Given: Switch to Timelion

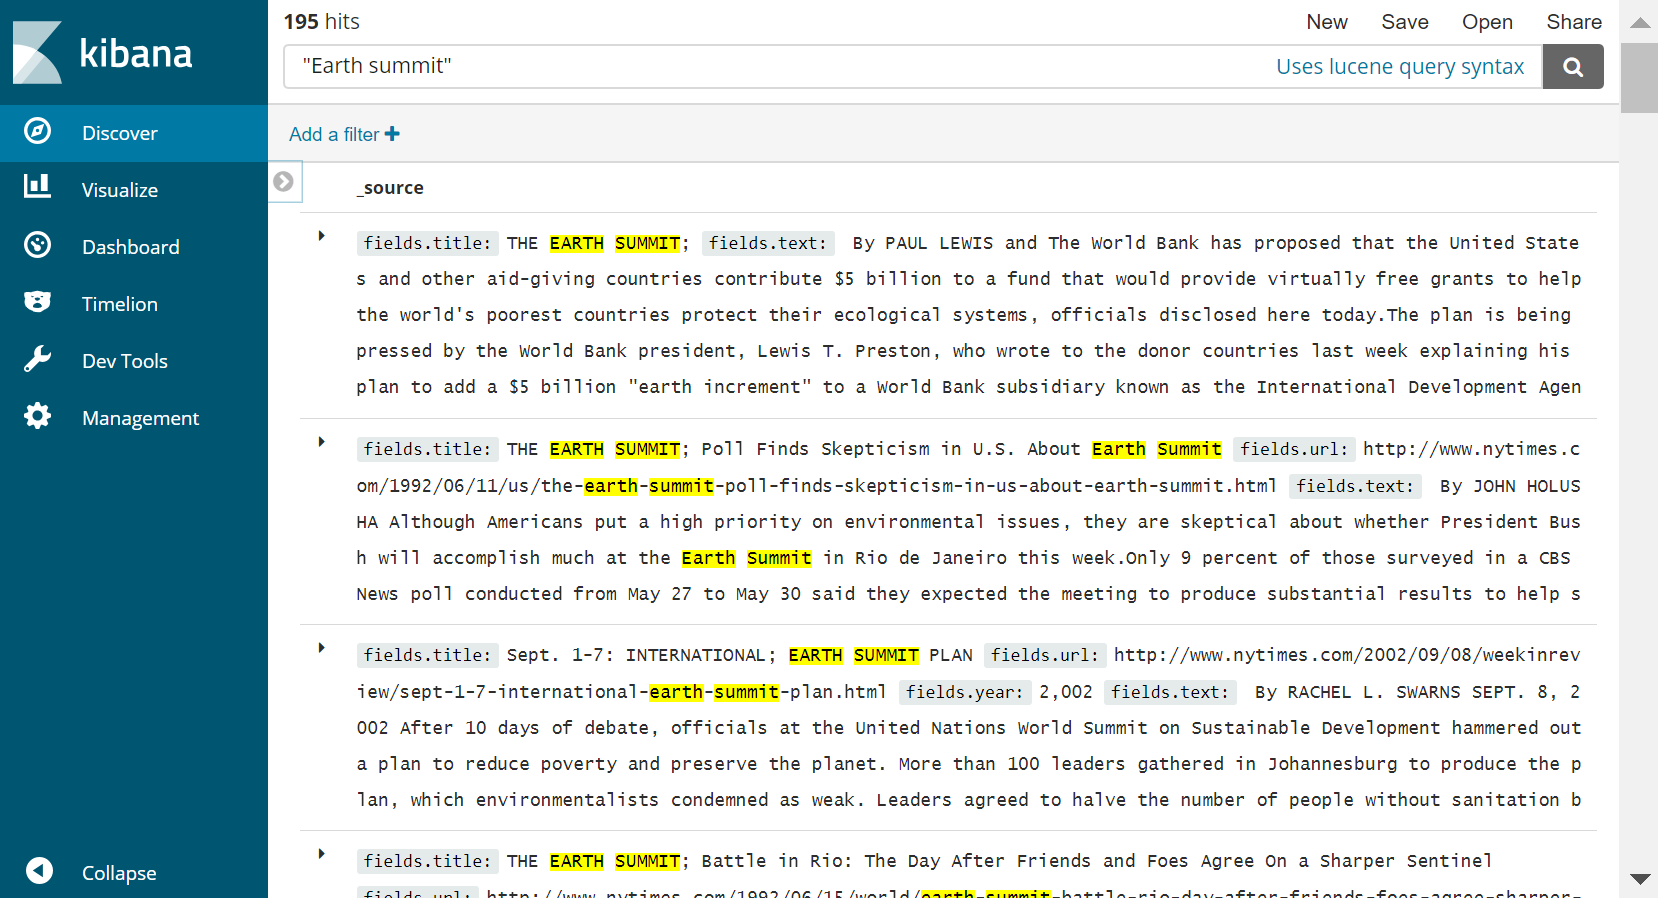Looking at the screenshot, I should click(x=120, y=304).
